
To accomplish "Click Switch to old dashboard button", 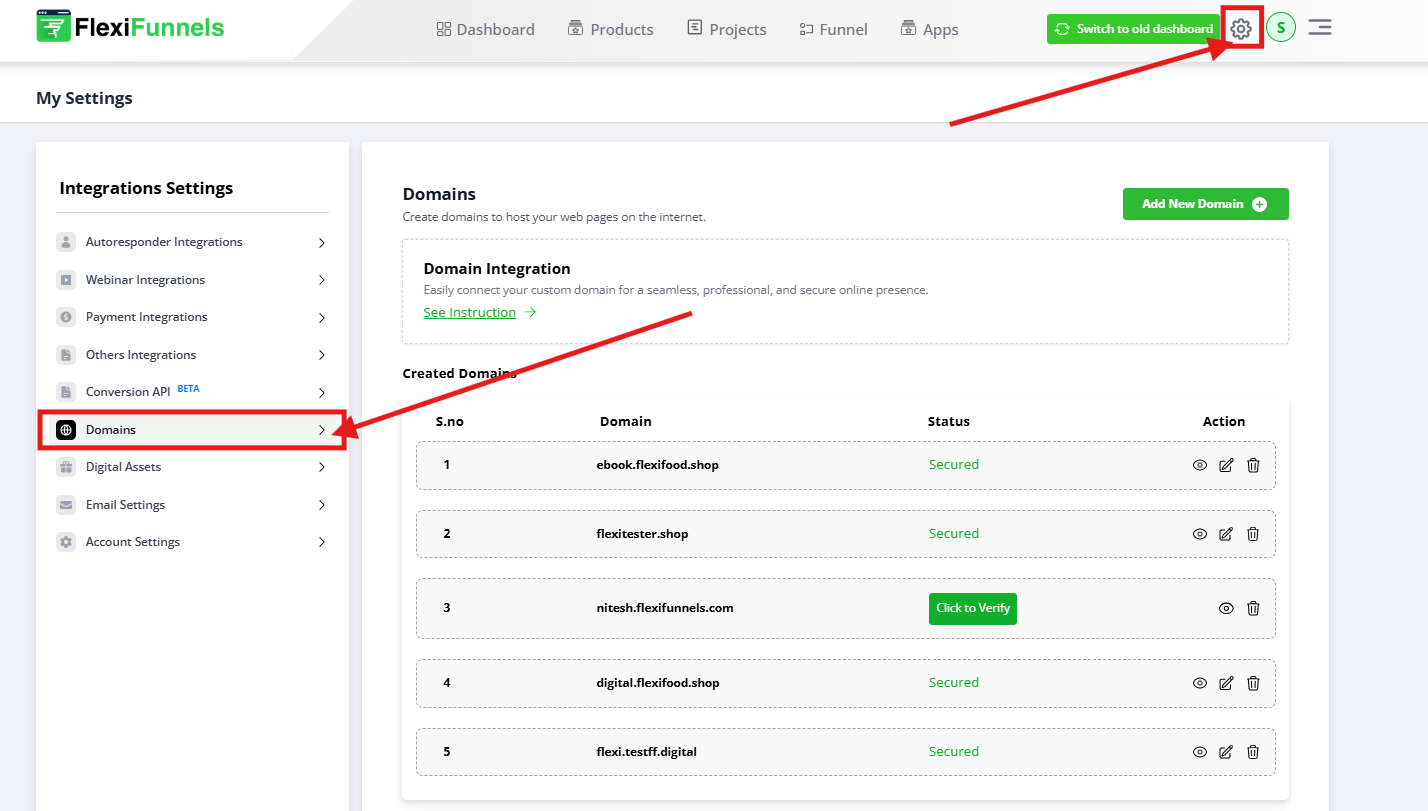I will tap(1134, 29).
